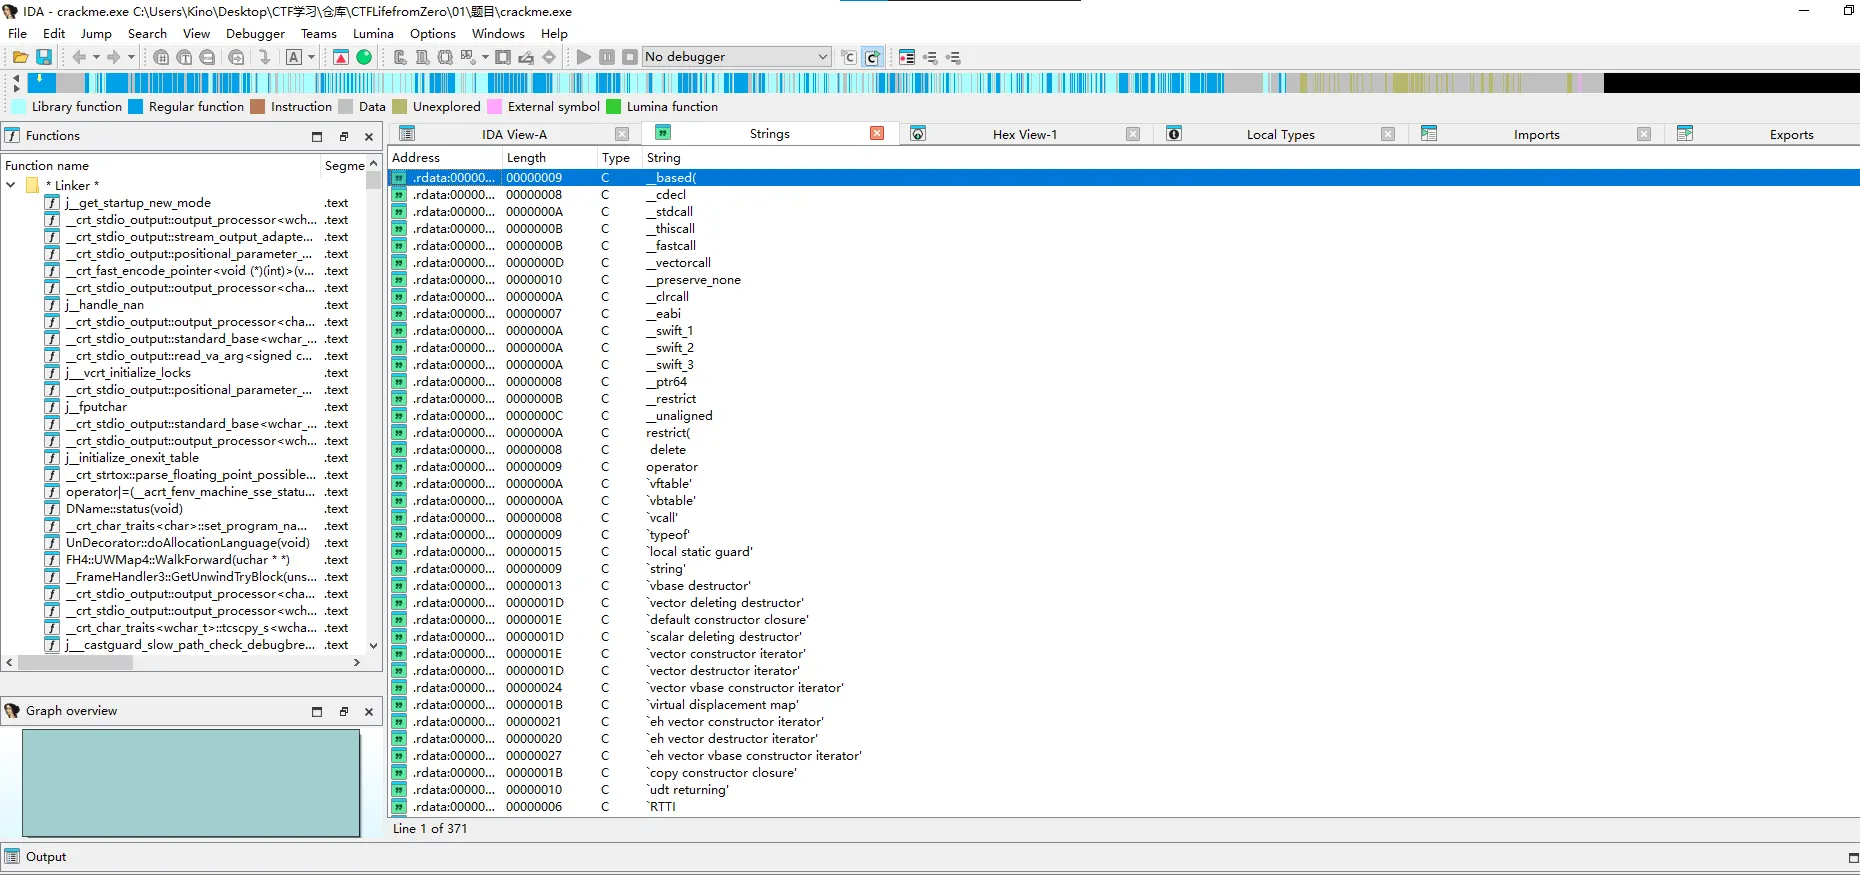Viewport: 1860px width, 875px height.
Task: Click the green circle toolbar icon
Action: click(364, 57)
